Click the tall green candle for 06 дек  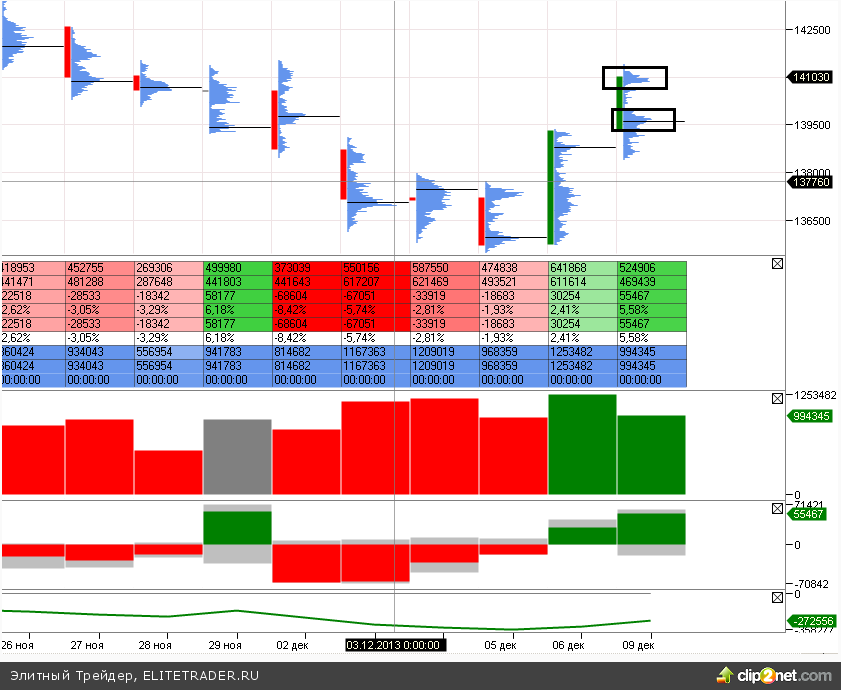coord(550,187)
